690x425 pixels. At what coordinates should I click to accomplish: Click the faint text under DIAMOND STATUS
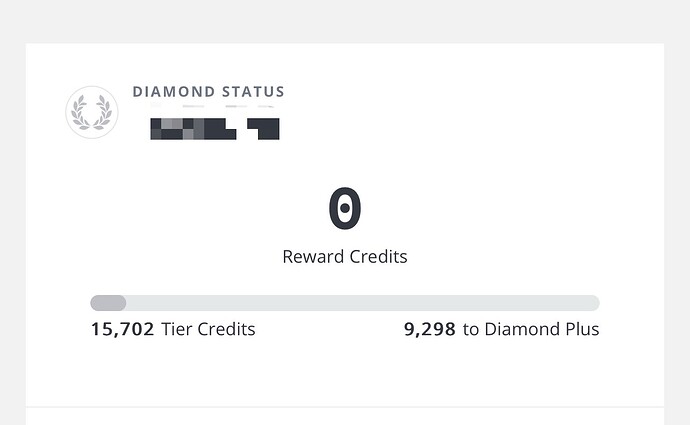point(212,106)
